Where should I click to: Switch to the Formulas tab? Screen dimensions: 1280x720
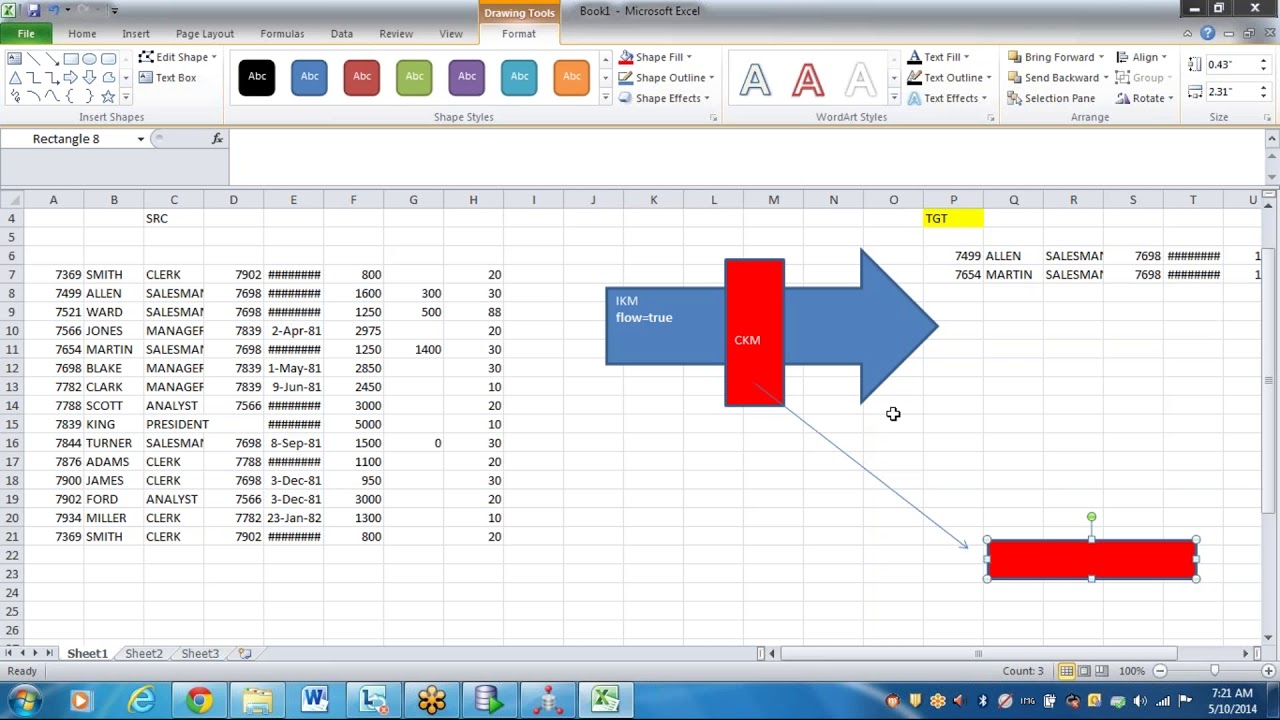click(x=282, y=34)
